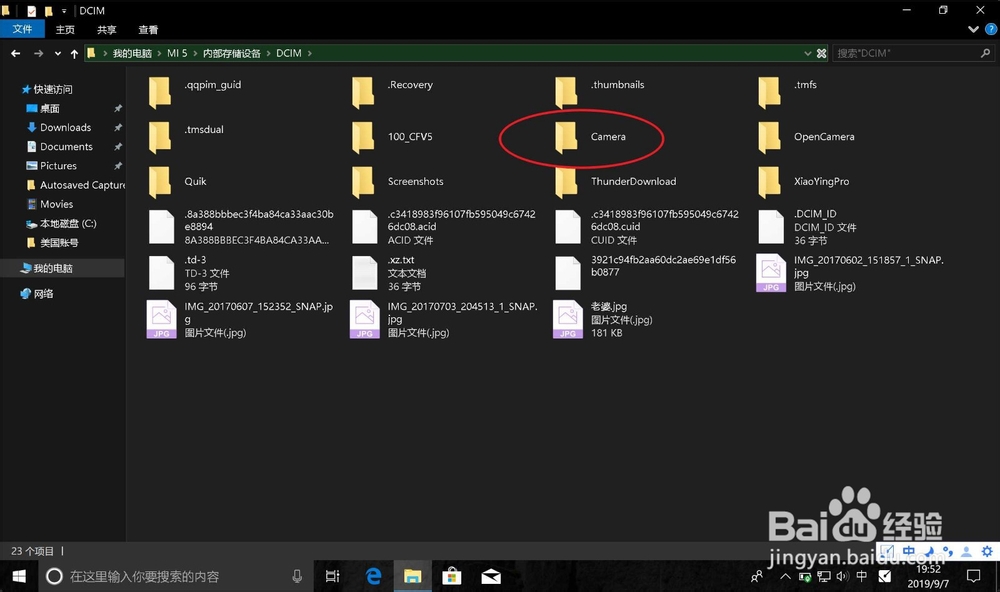
Task: Select the .8a388bbbec3f4ba84ca33aac30be8894 file
Action: 240,227
